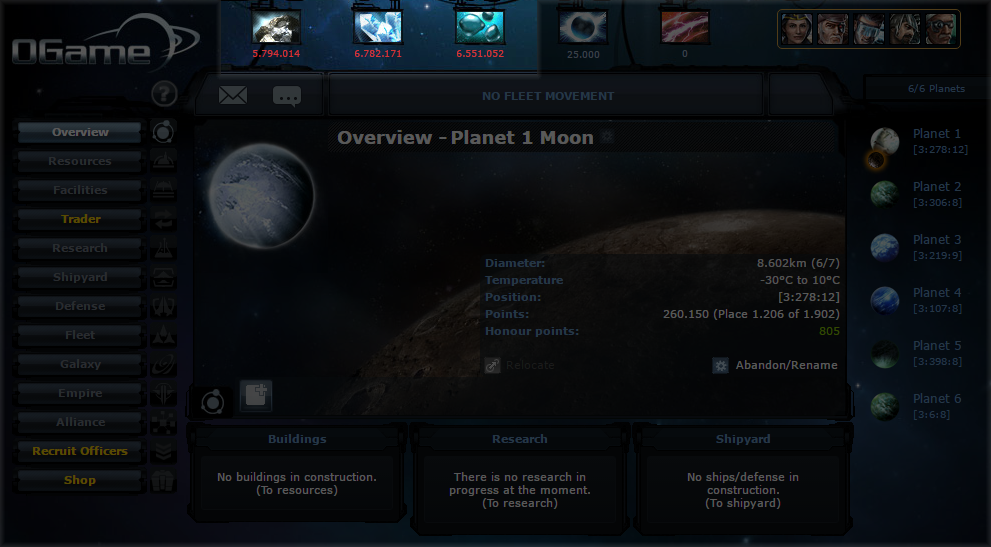The height and width of the screenshot is (547, 991).
Task: Select Planet 6 in planet list
Action: [x=918, y=407]
